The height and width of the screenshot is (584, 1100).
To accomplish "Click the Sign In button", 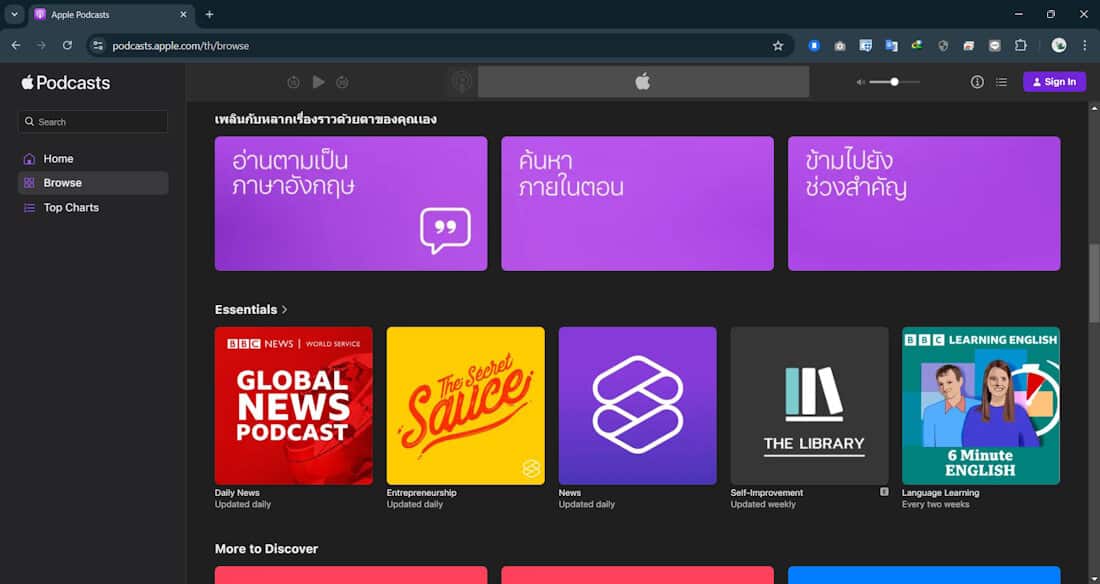I will (x=1054, y=82).
